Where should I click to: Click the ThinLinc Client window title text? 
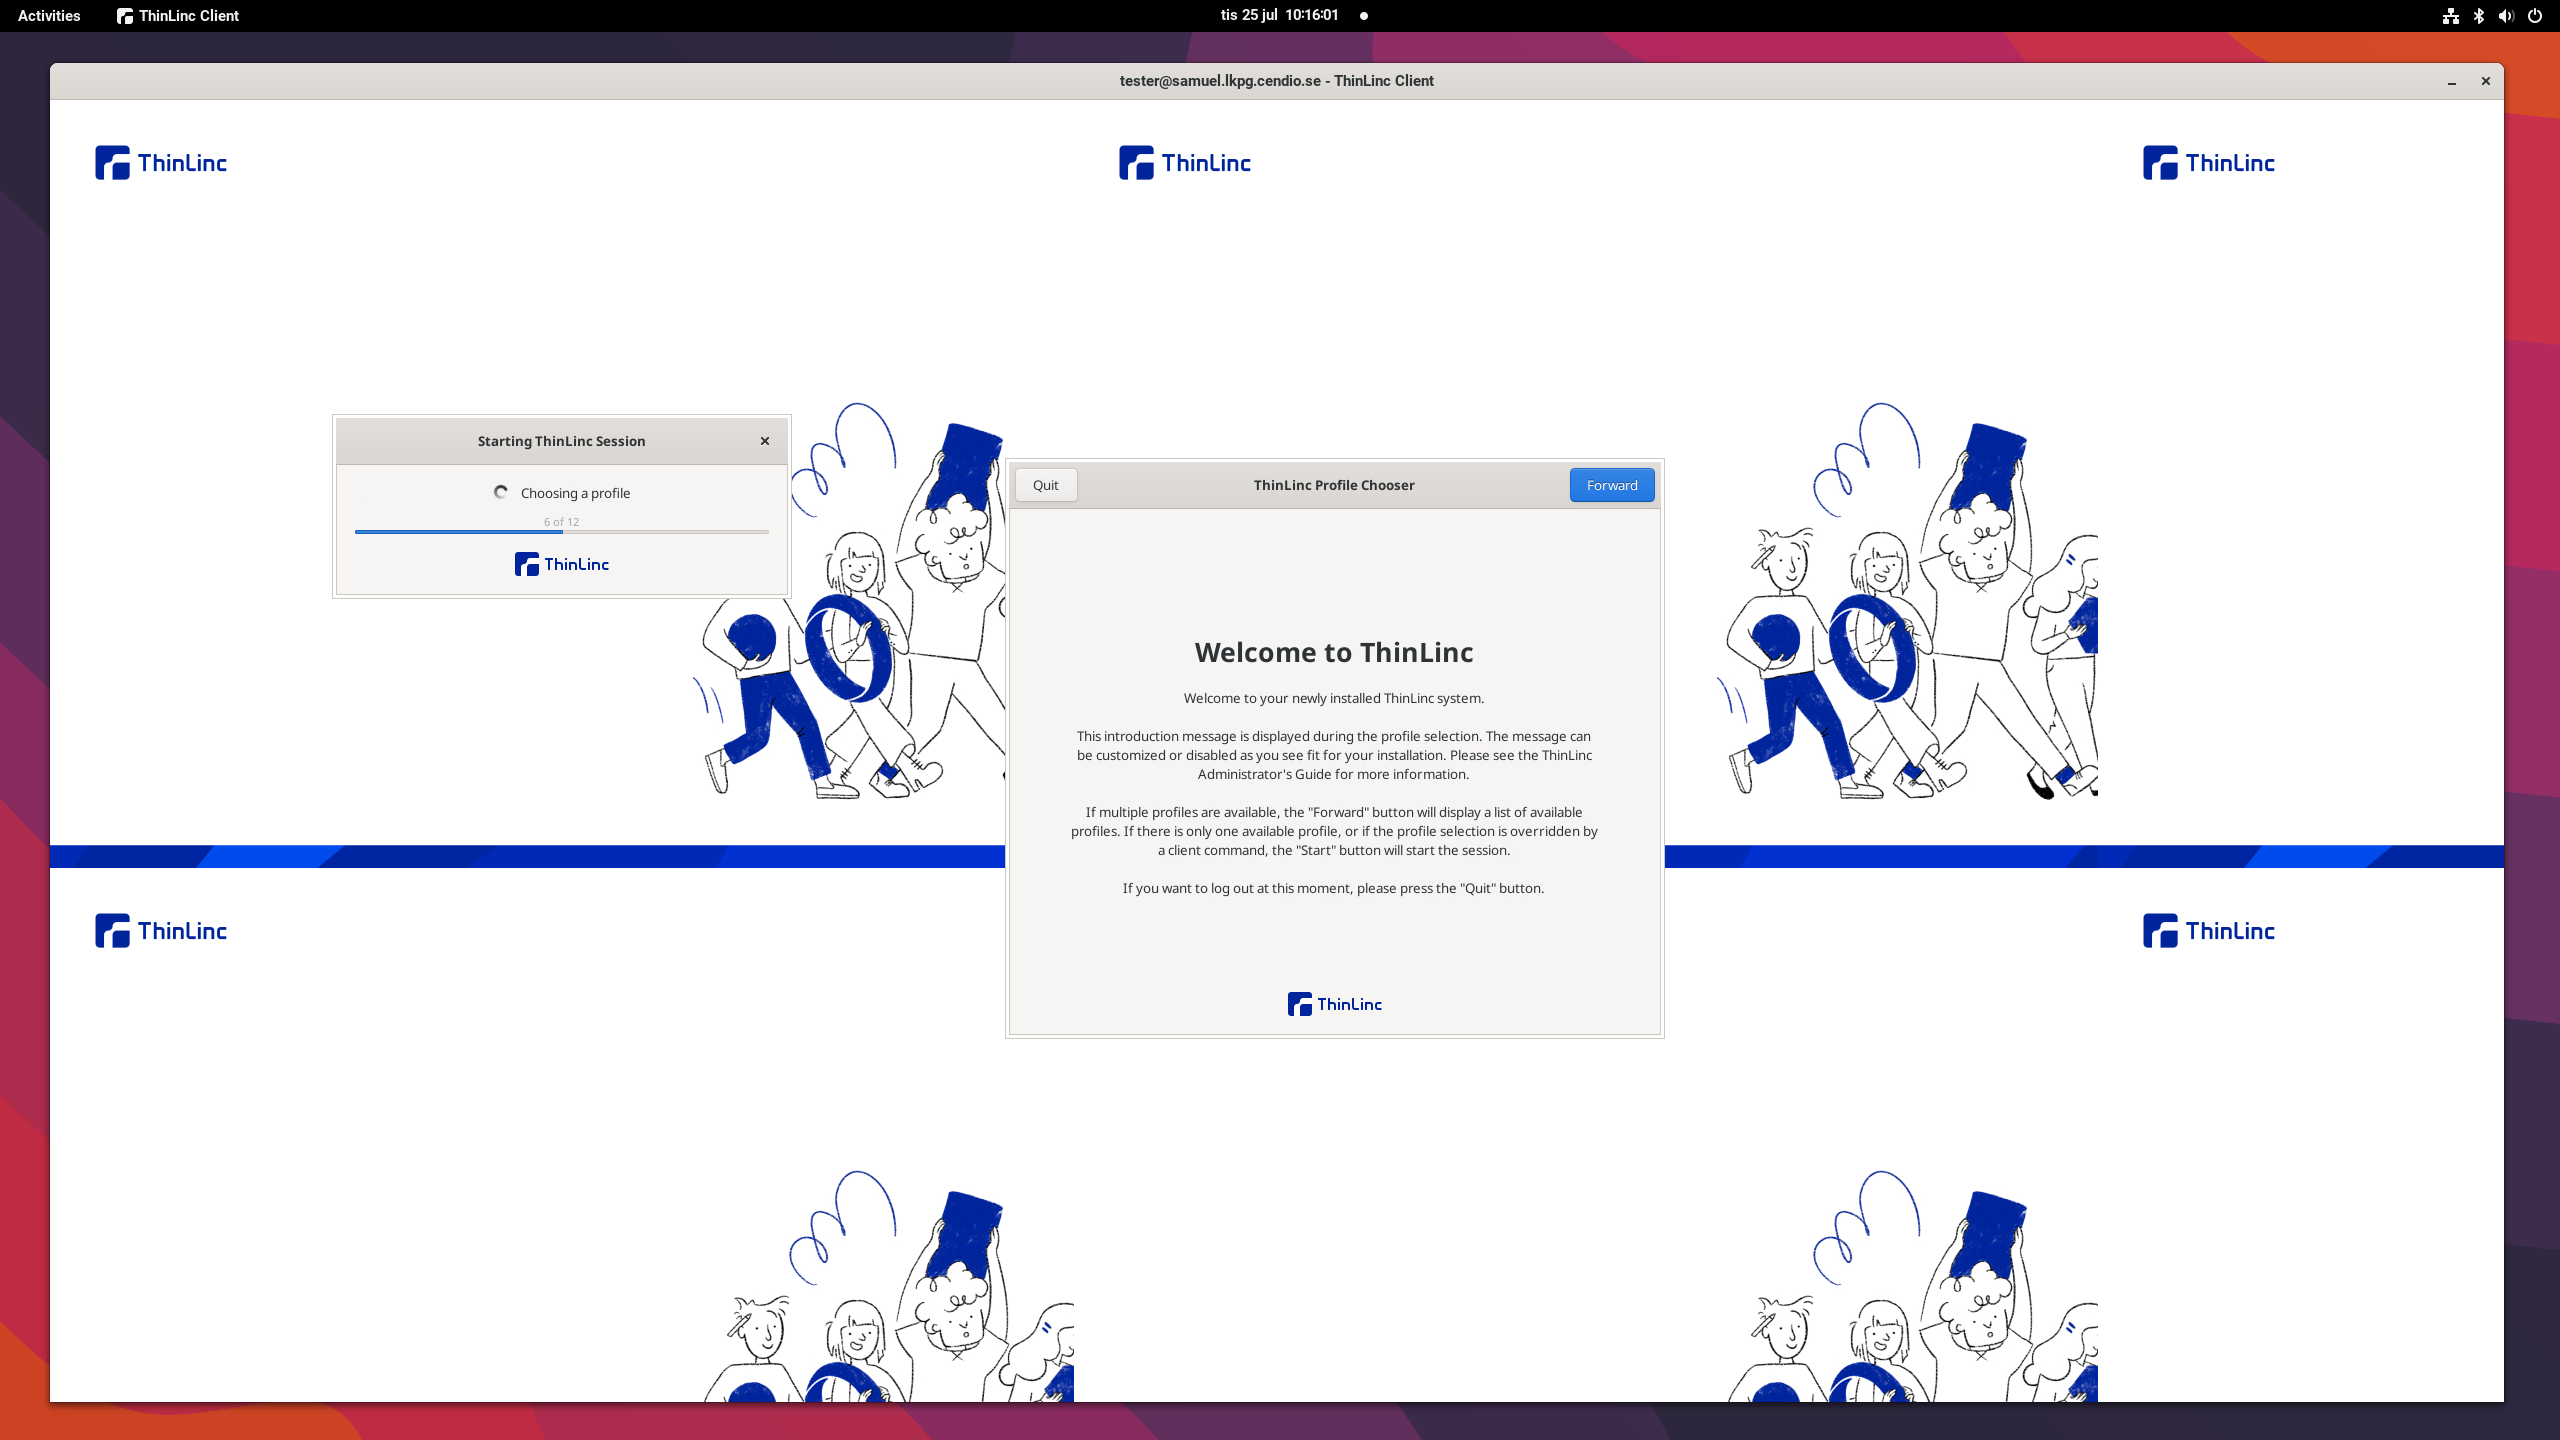(1276, 81)
